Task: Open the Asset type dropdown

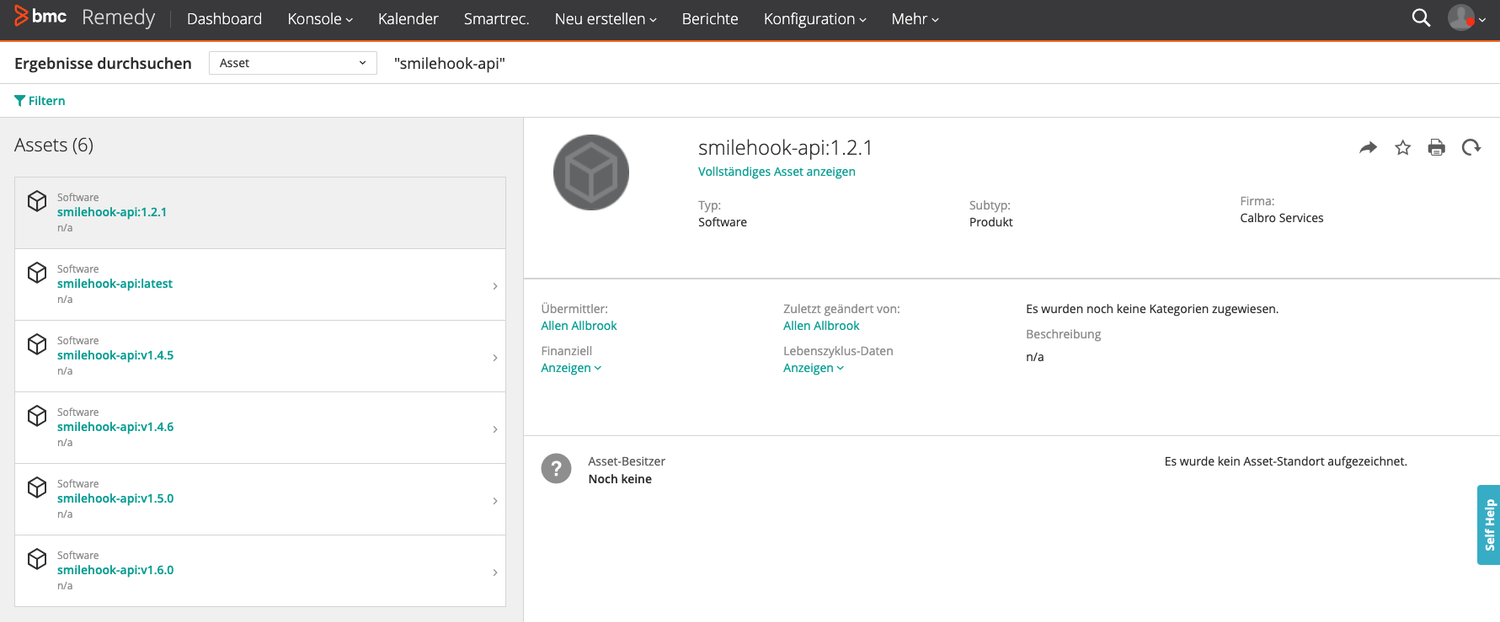Action: (x=293, y=63)
